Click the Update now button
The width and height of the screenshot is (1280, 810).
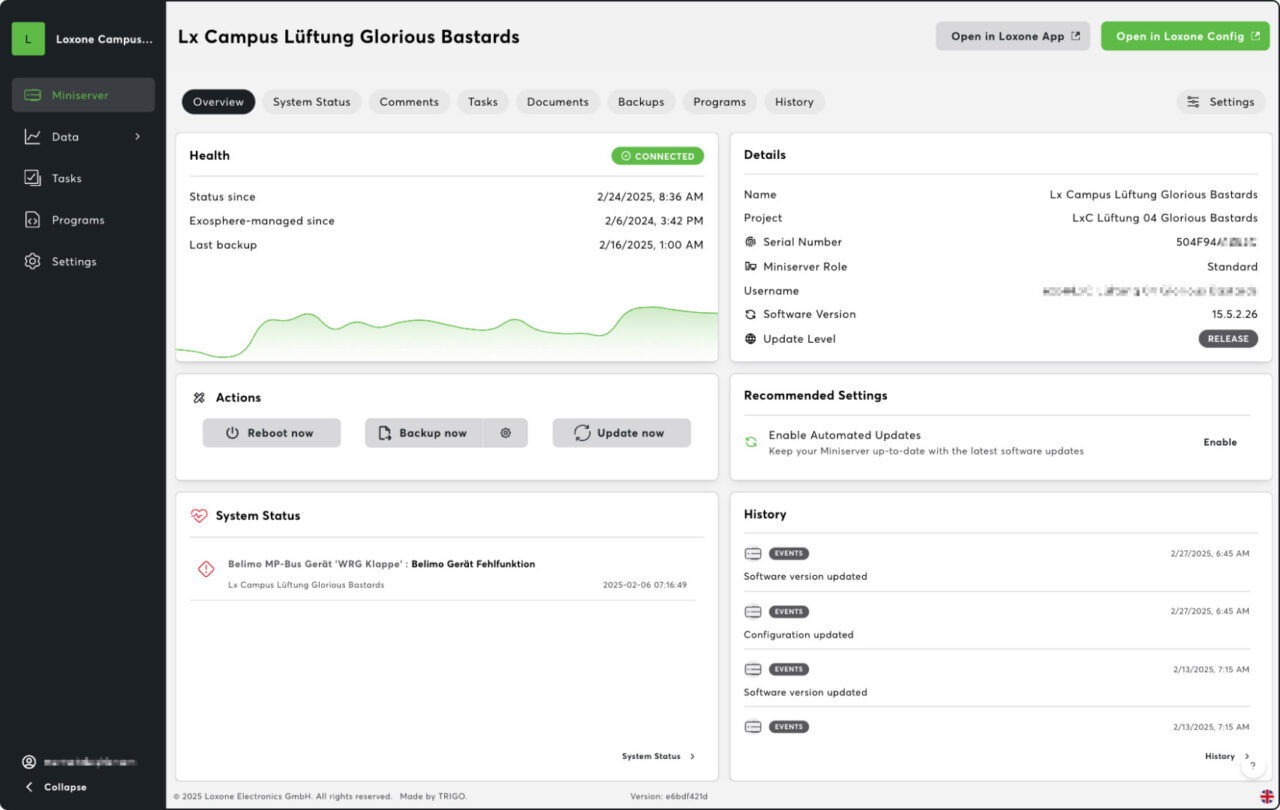(621, 432)
